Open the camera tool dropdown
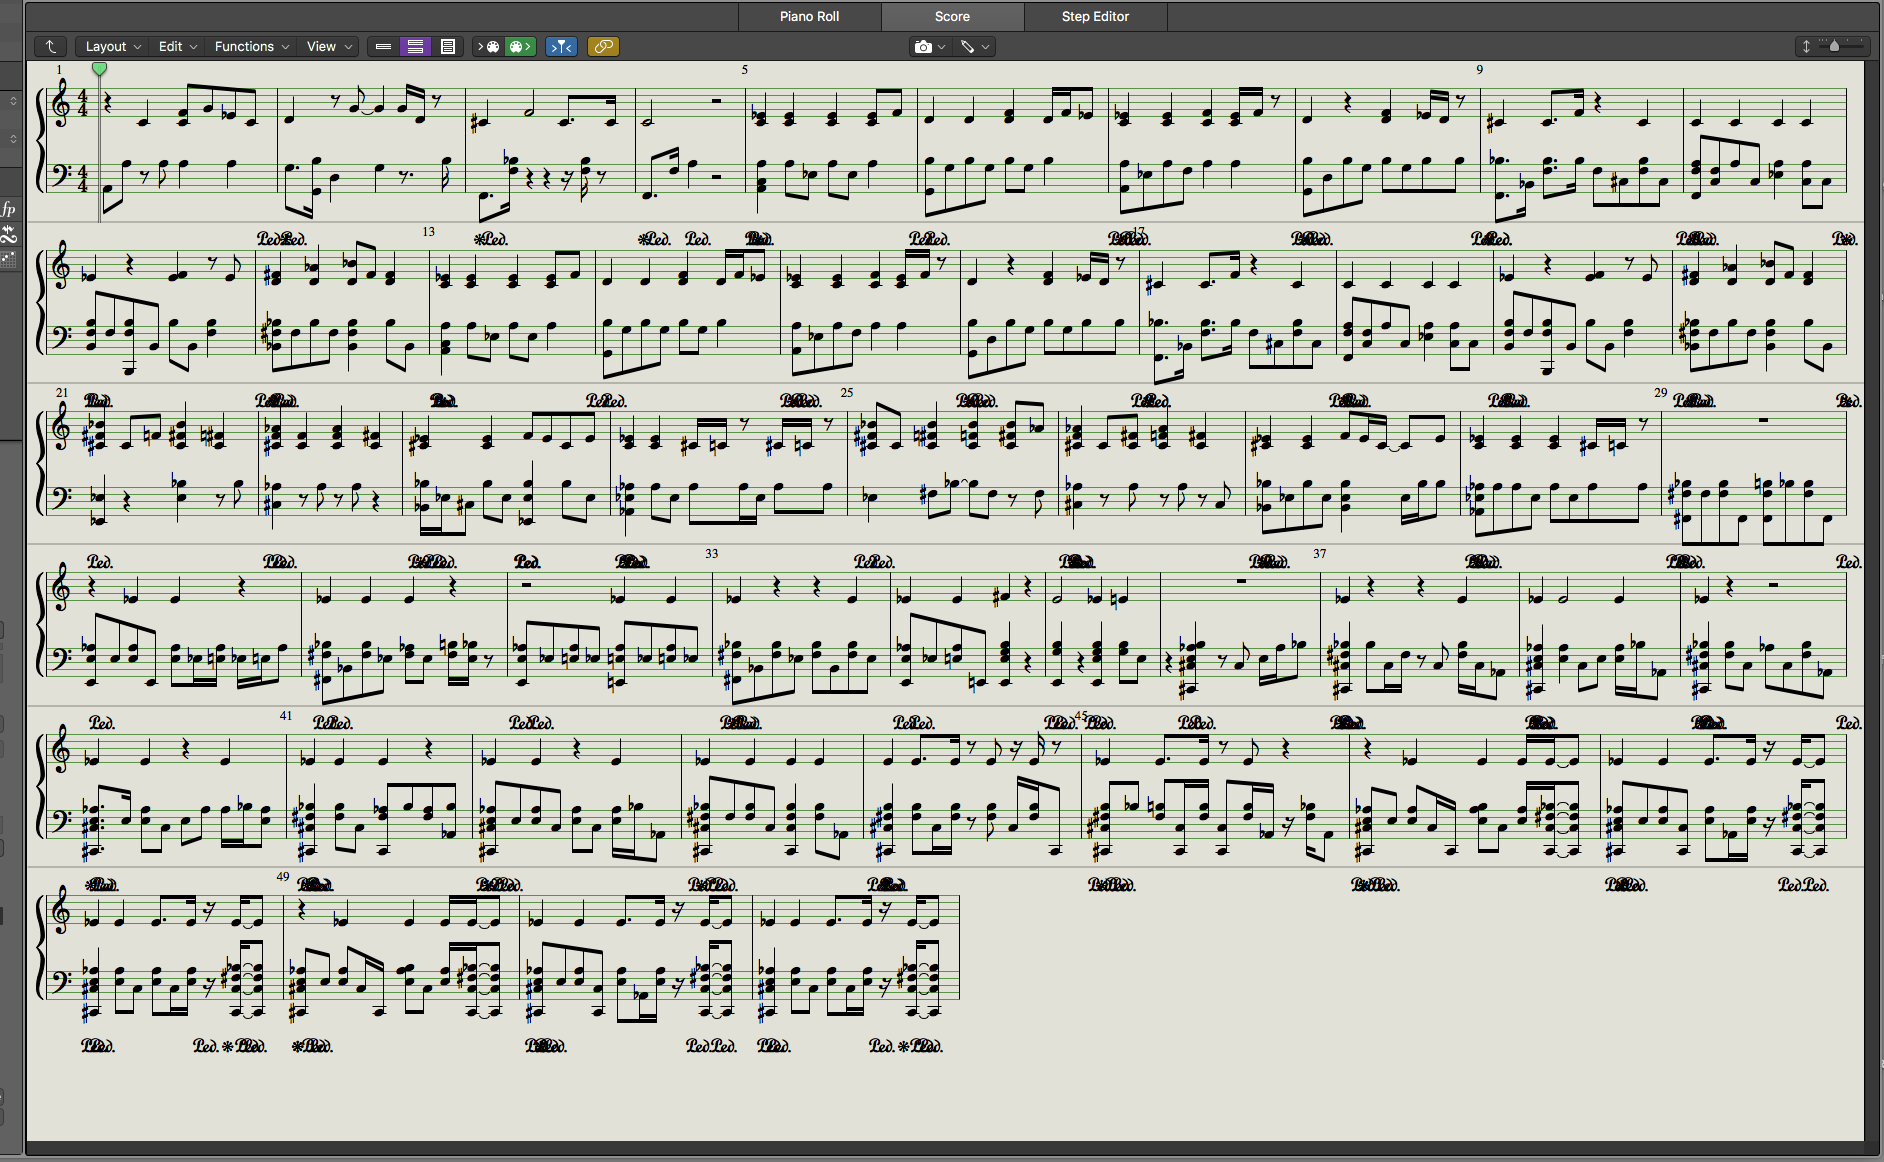This screenshot has height=1162, width=1884. coord(929,46)
